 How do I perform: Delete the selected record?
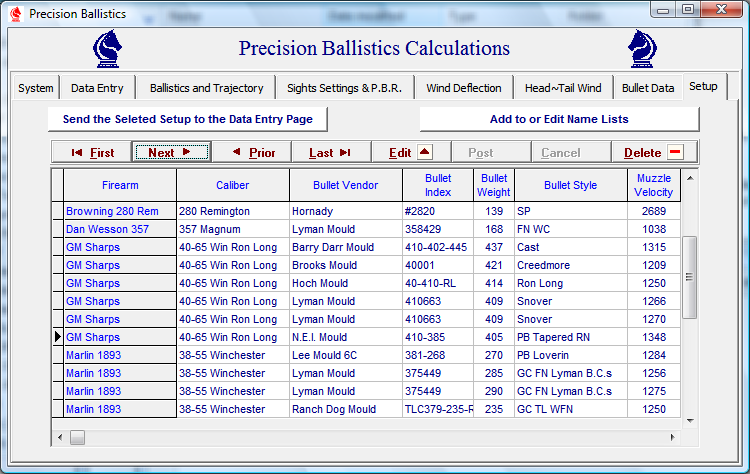(653, 153)
